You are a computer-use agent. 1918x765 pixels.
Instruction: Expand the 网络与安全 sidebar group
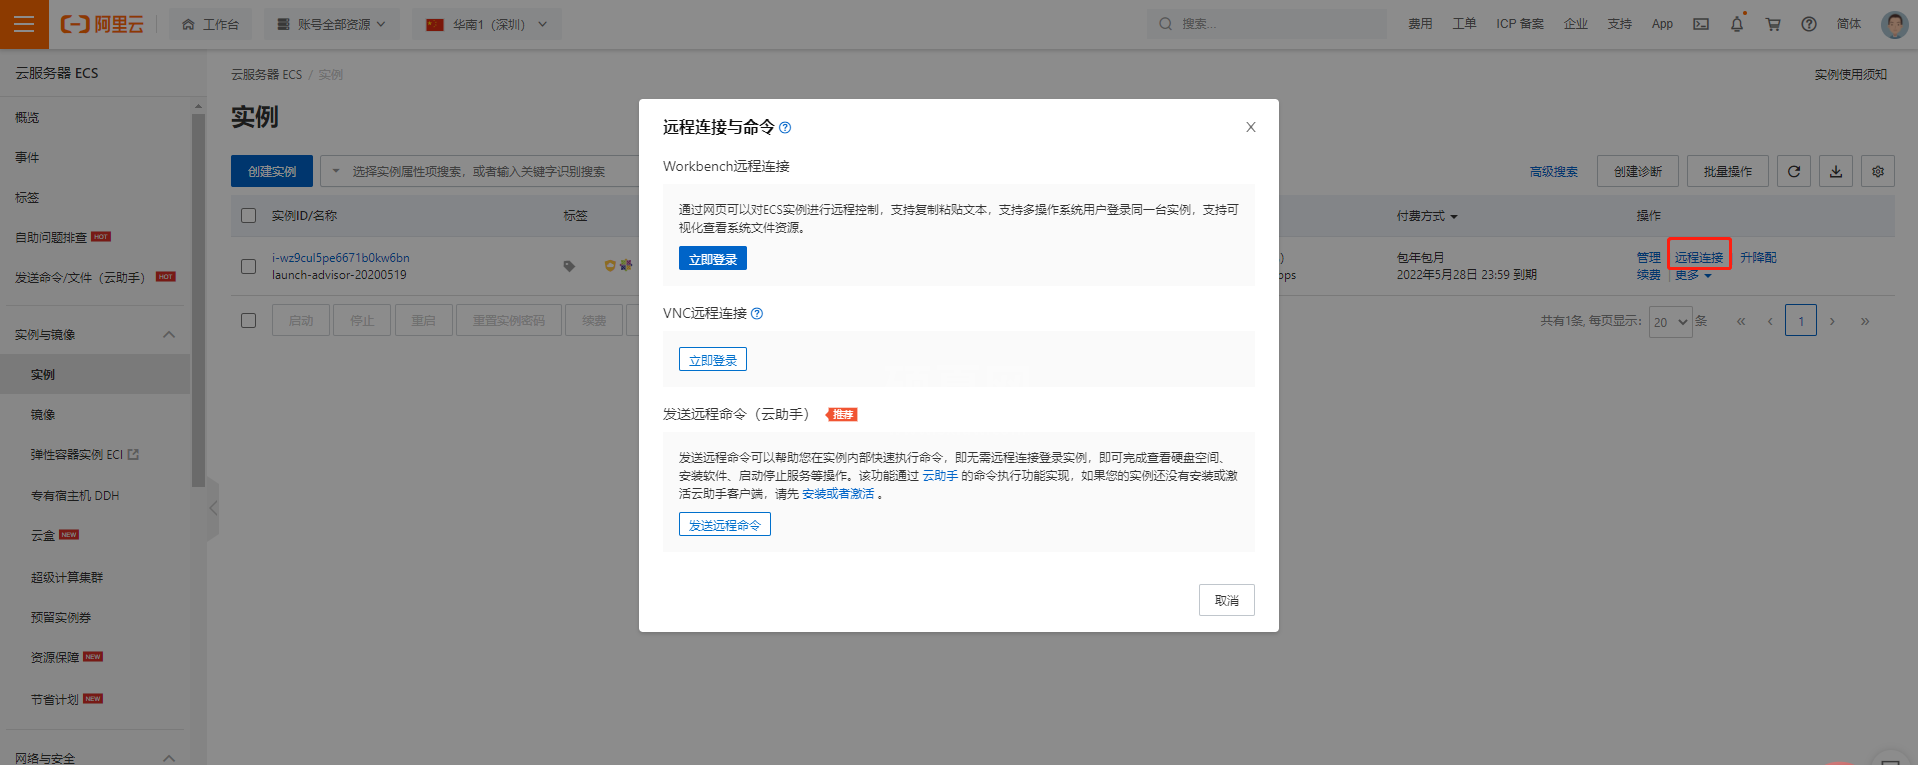coord(168,758)
